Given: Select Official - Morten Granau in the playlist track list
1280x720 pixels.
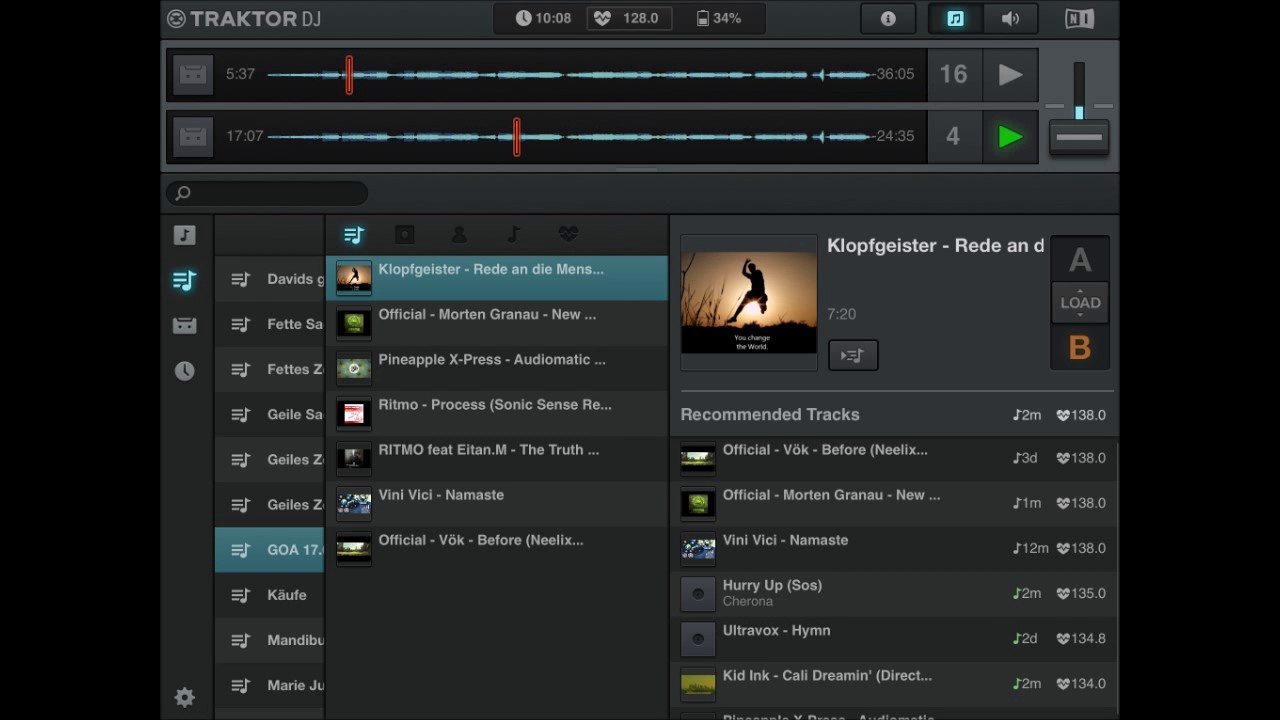Looking at the screenshot, I should coord(497,323).
